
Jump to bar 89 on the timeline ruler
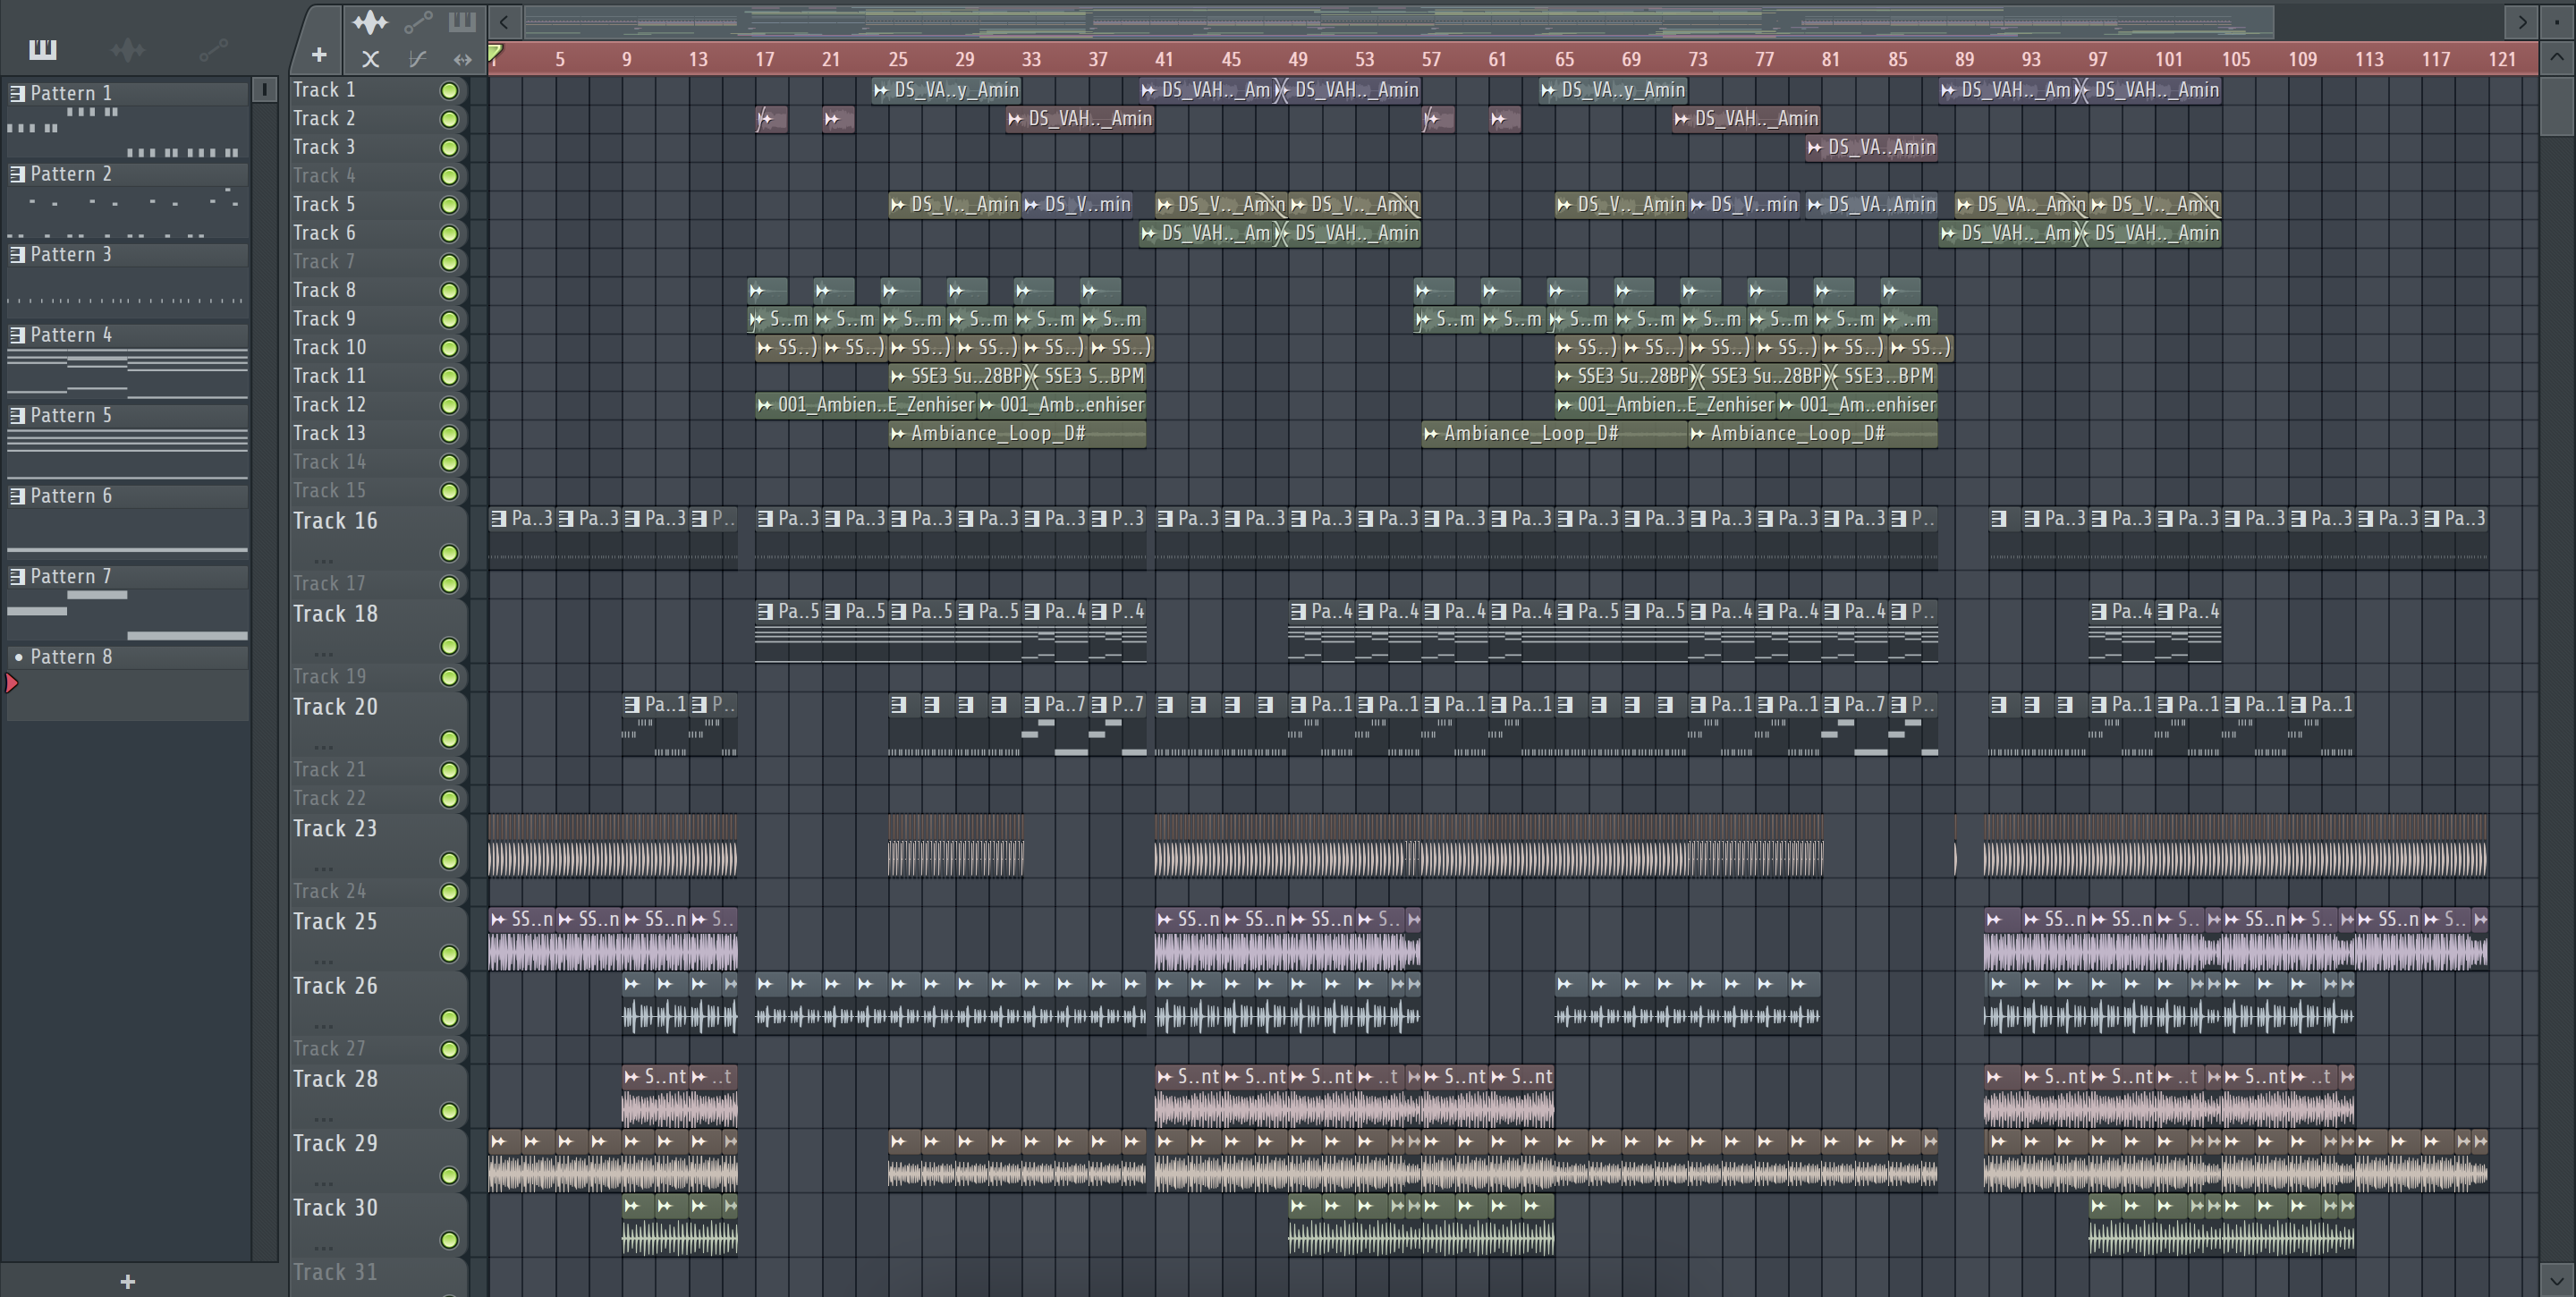point(1964,59)
